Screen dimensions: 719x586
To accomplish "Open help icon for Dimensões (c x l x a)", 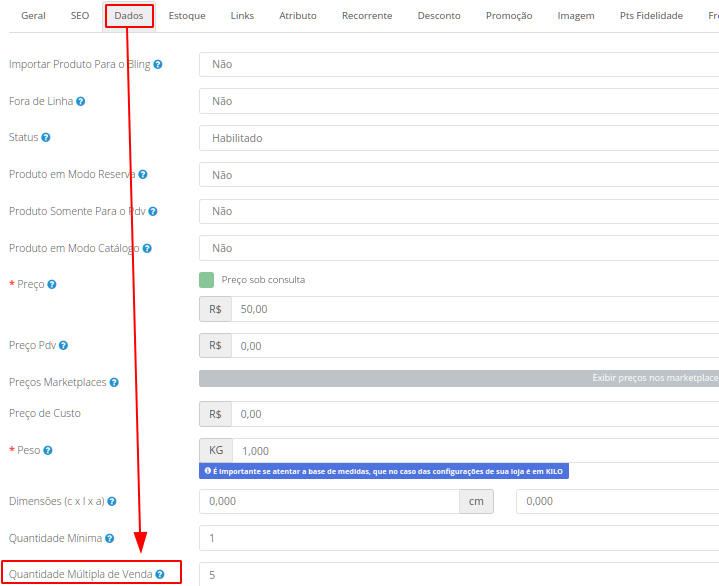I will pyautogui.click(x=112, y=501).
